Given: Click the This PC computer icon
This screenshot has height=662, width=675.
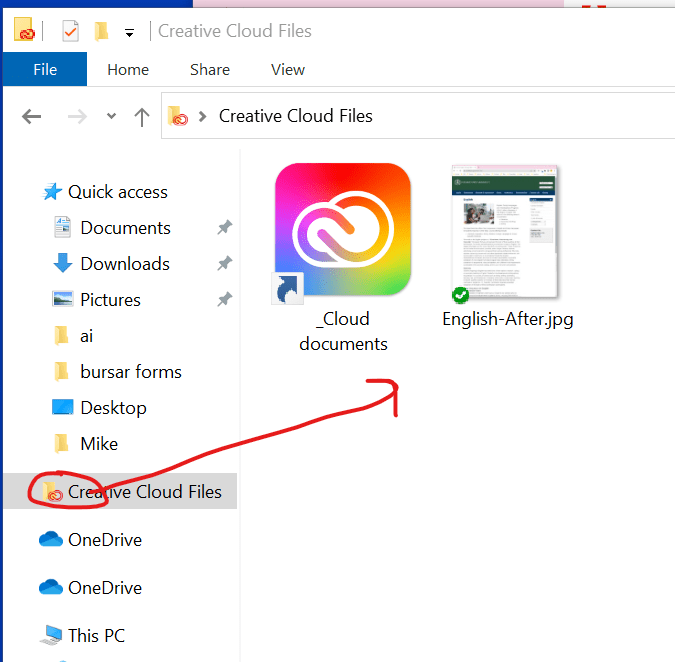Looking at the screenshot, I should coord(52,636).
